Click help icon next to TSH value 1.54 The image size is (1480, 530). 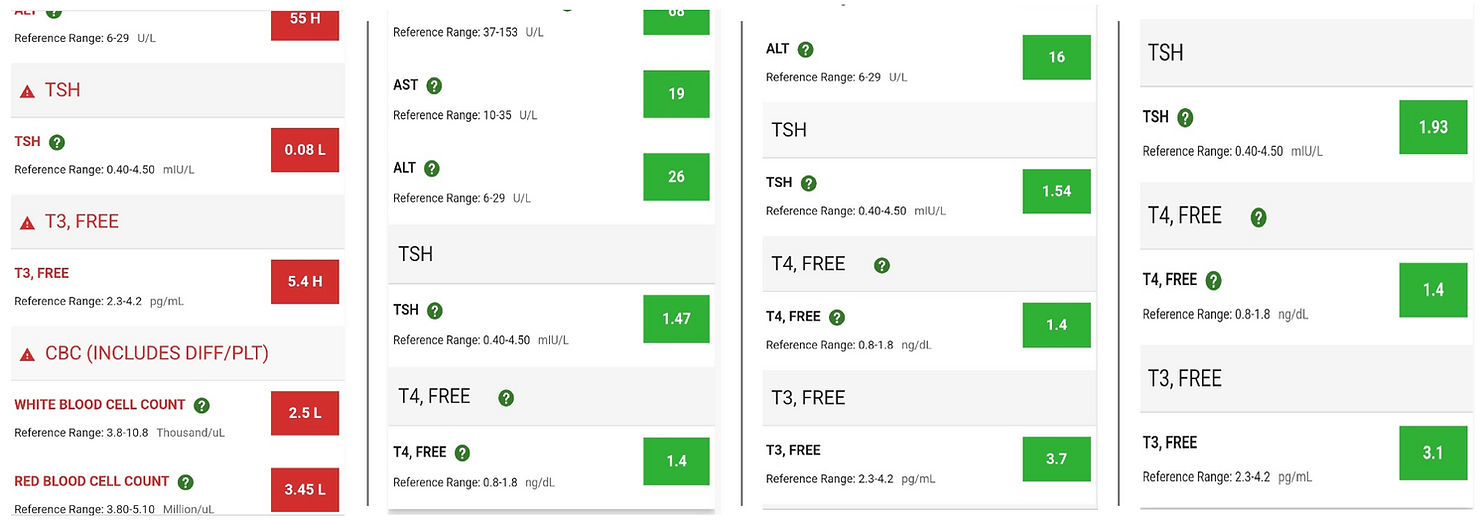tap(809, 184)
